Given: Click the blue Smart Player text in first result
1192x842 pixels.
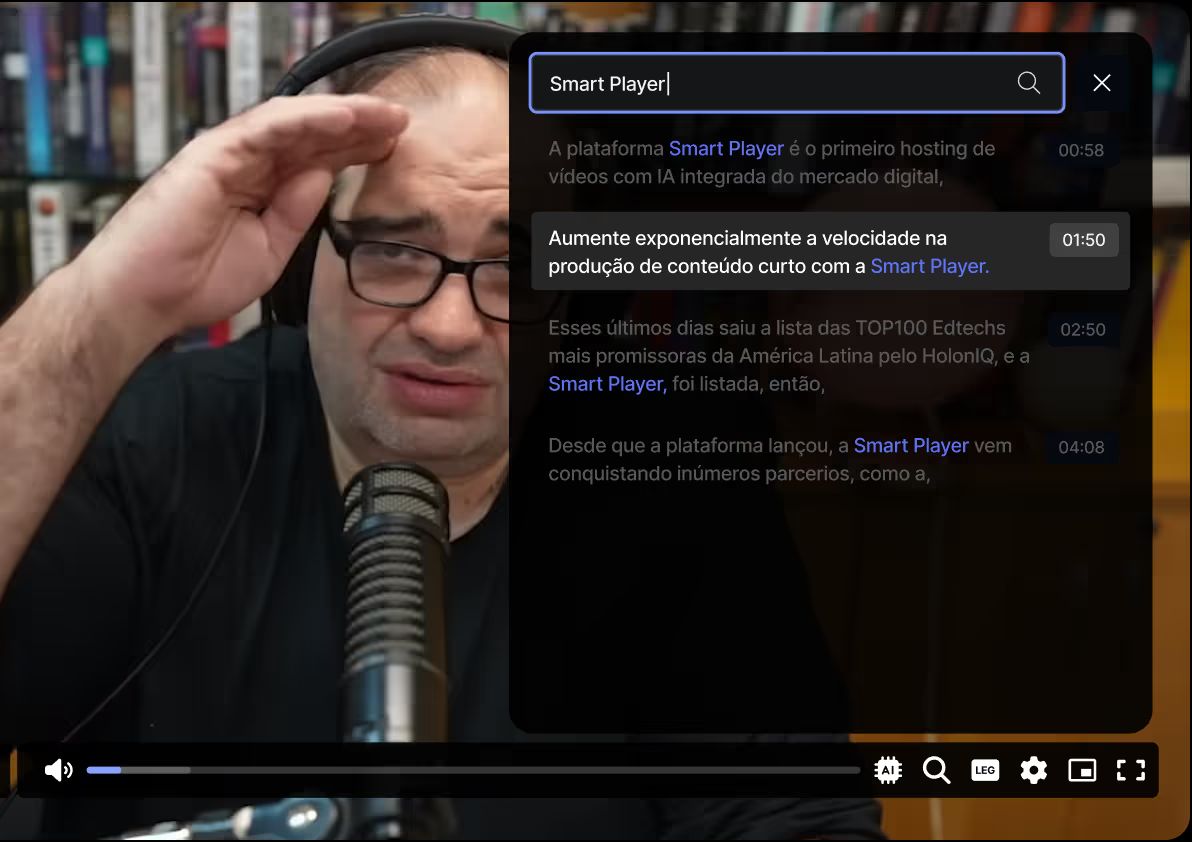Looking at the screenshot, I should 726,148.
